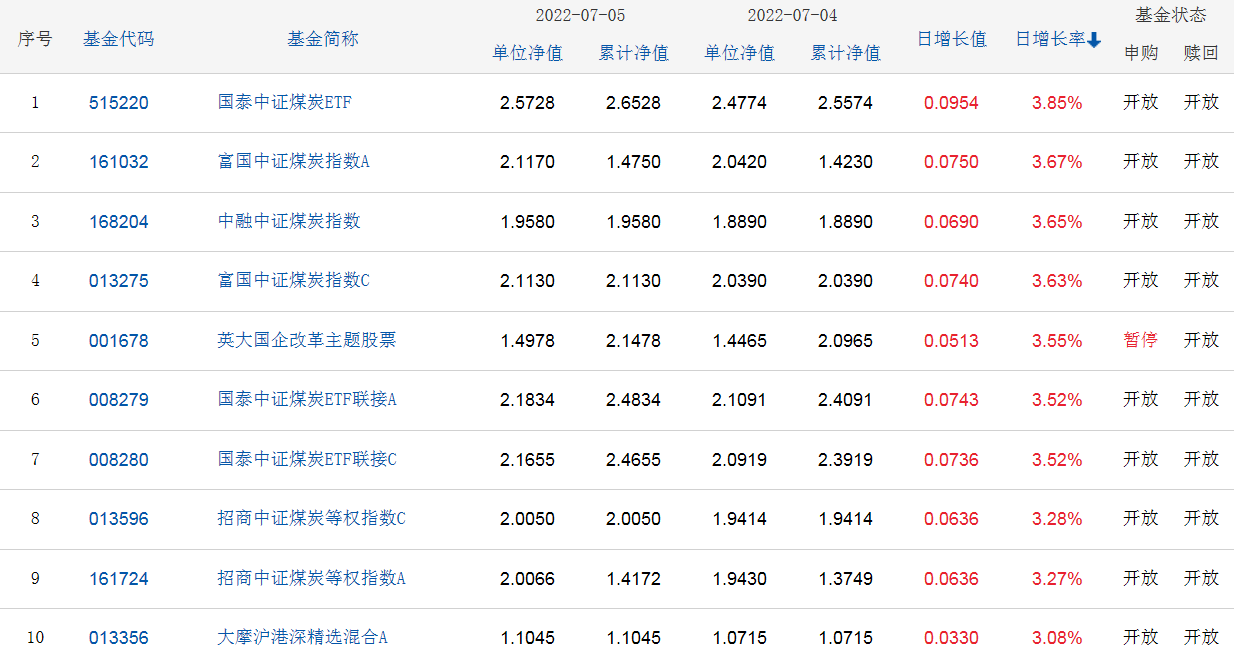Click growth rate 3.08% cell
Image resolution: width=1234 pixels, height=666 pixels.
(x=1057, y=638)
